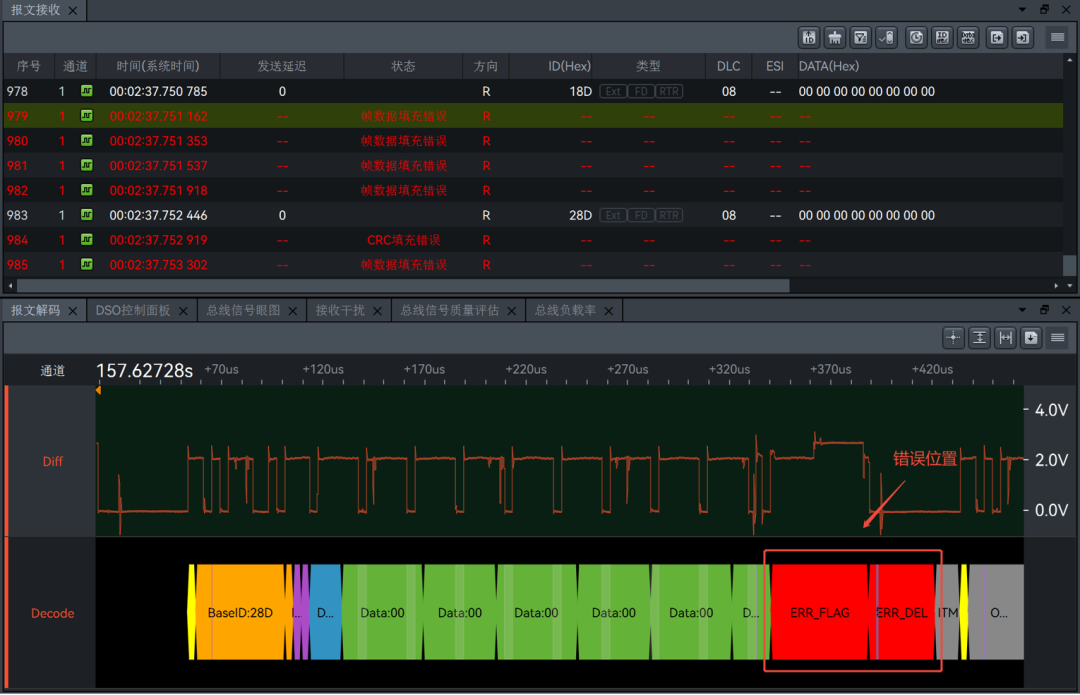The height and width of the screenshot is (695, 1080).
Task: Click the export messages file icon
Action: [997, 37]
